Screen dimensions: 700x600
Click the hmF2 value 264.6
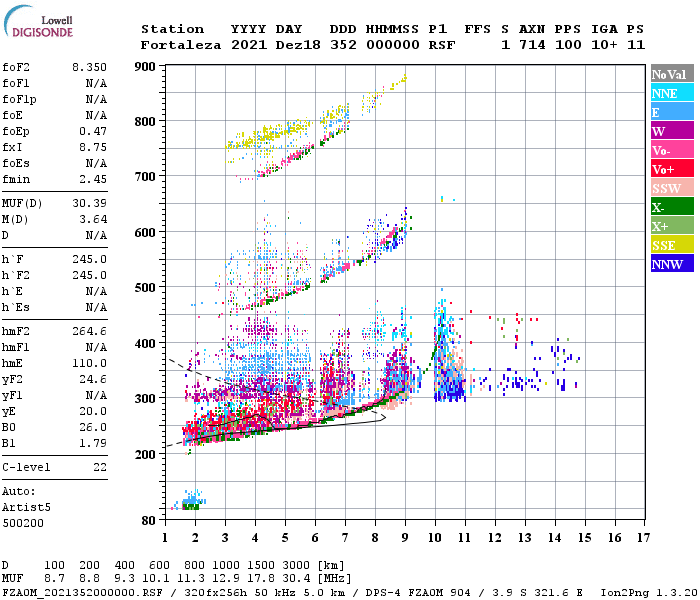pyautogui.click(x=89, y=331)
